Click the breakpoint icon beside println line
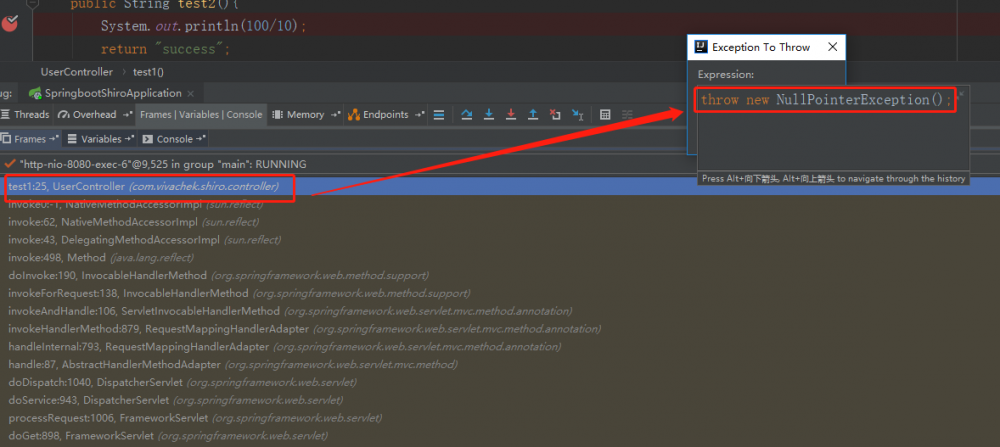The image size is (1000, 447). (10, 24)
